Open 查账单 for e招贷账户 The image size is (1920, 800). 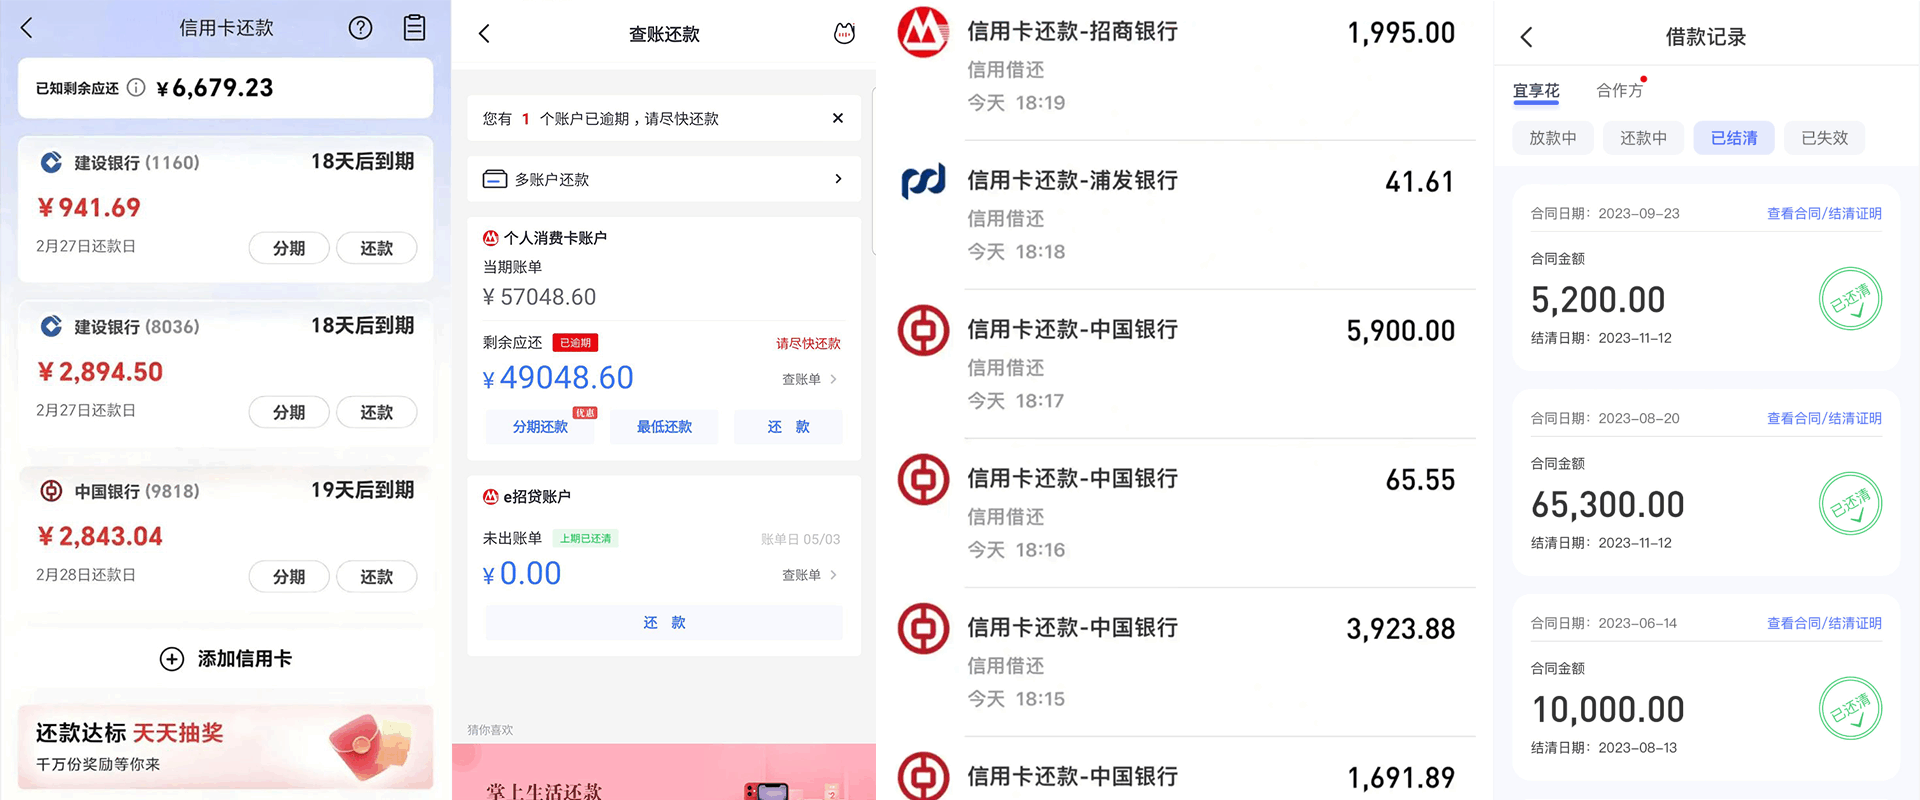[808, 575]
